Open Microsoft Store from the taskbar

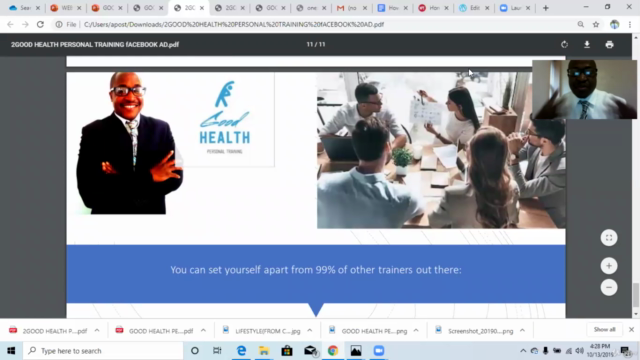click(x=287, y=351)
